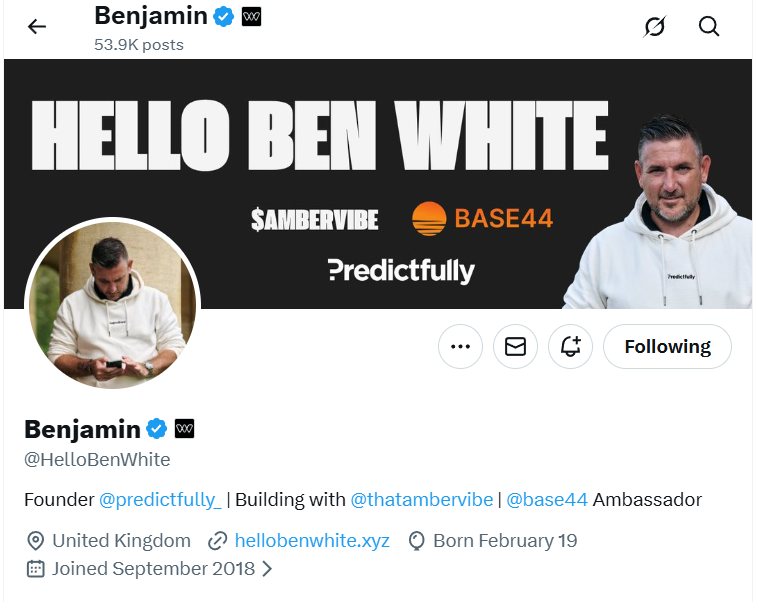Image resolution: width=757 pixels, height=602 pixels.
Task: Click the back arrow icon
Action: 37,27
